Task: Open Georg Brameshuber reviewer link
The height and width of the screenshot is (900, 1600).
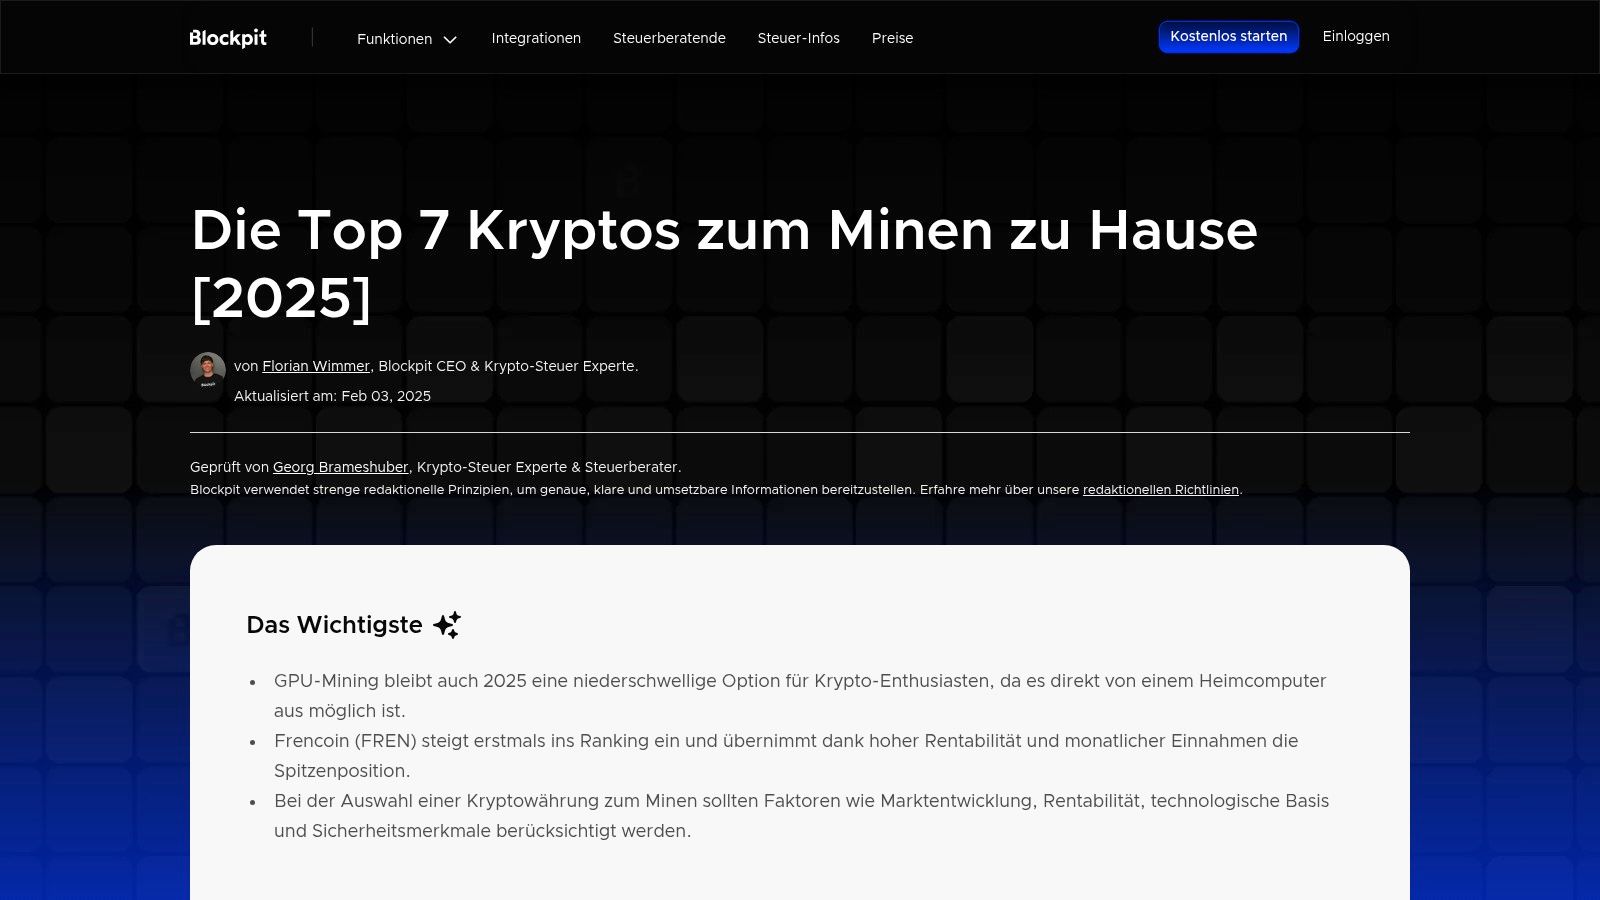Action: tap(340, 467)
